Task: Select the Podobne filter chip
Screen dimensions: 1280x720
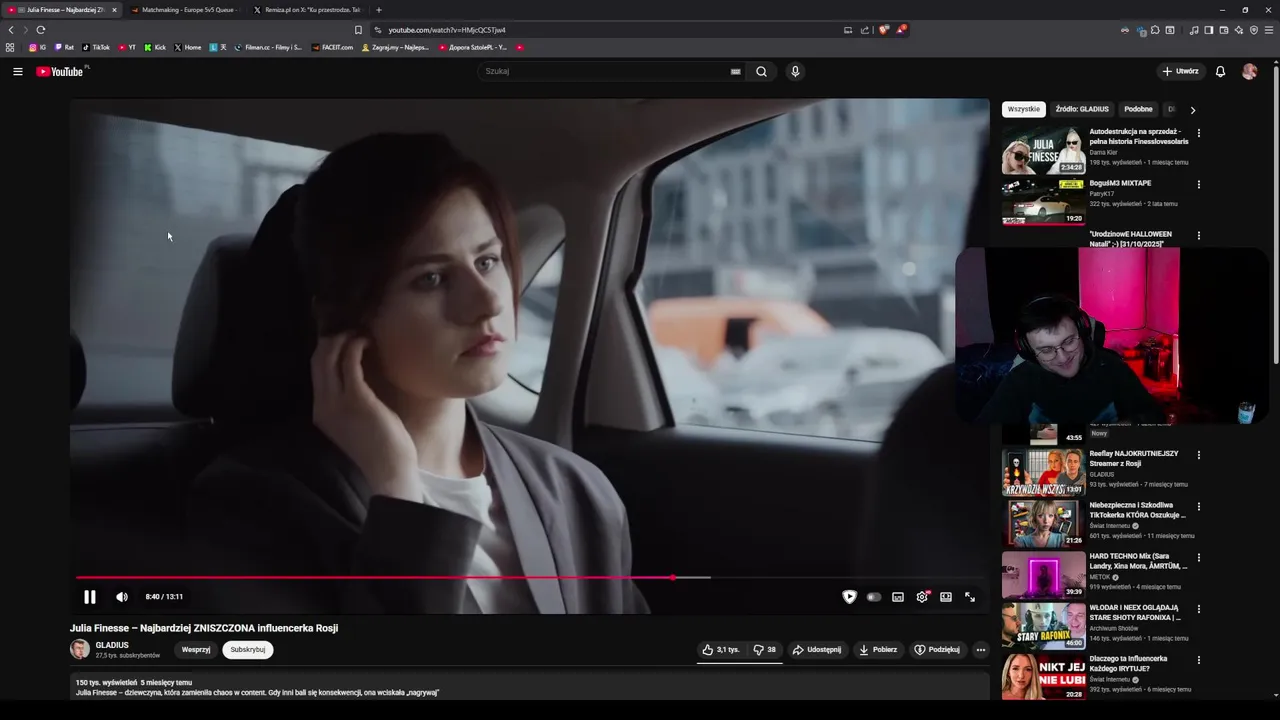Action: click(1138, 109)
